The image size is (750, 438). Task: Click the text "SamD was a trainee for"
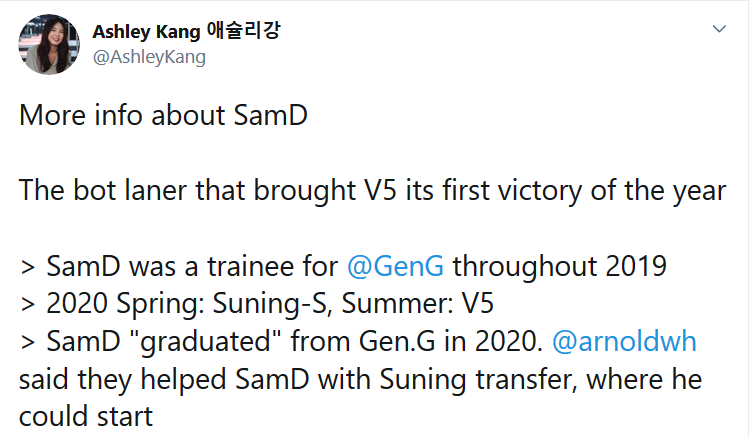pos(192,266)
